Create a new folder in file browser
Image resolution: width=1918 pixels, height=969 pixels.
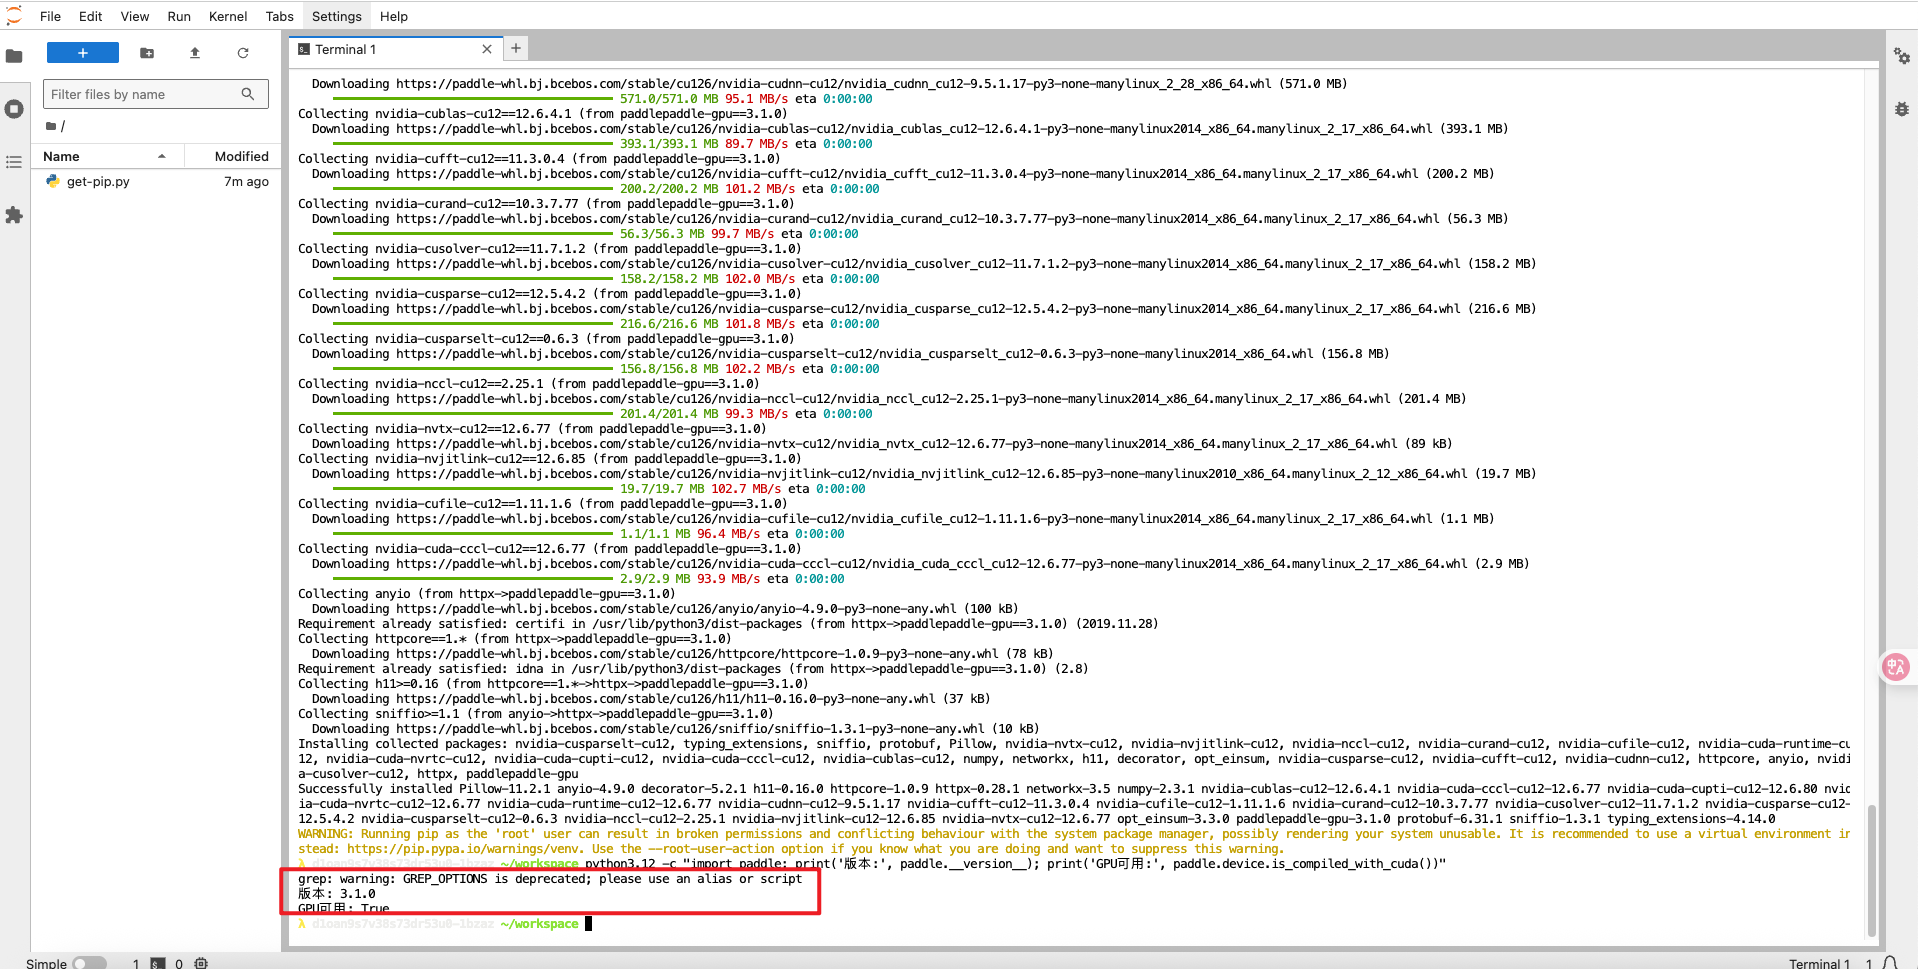147,53
